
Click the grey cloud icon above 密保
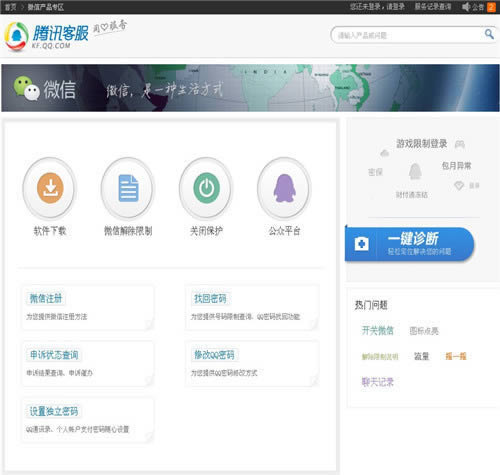pos(385,153)
